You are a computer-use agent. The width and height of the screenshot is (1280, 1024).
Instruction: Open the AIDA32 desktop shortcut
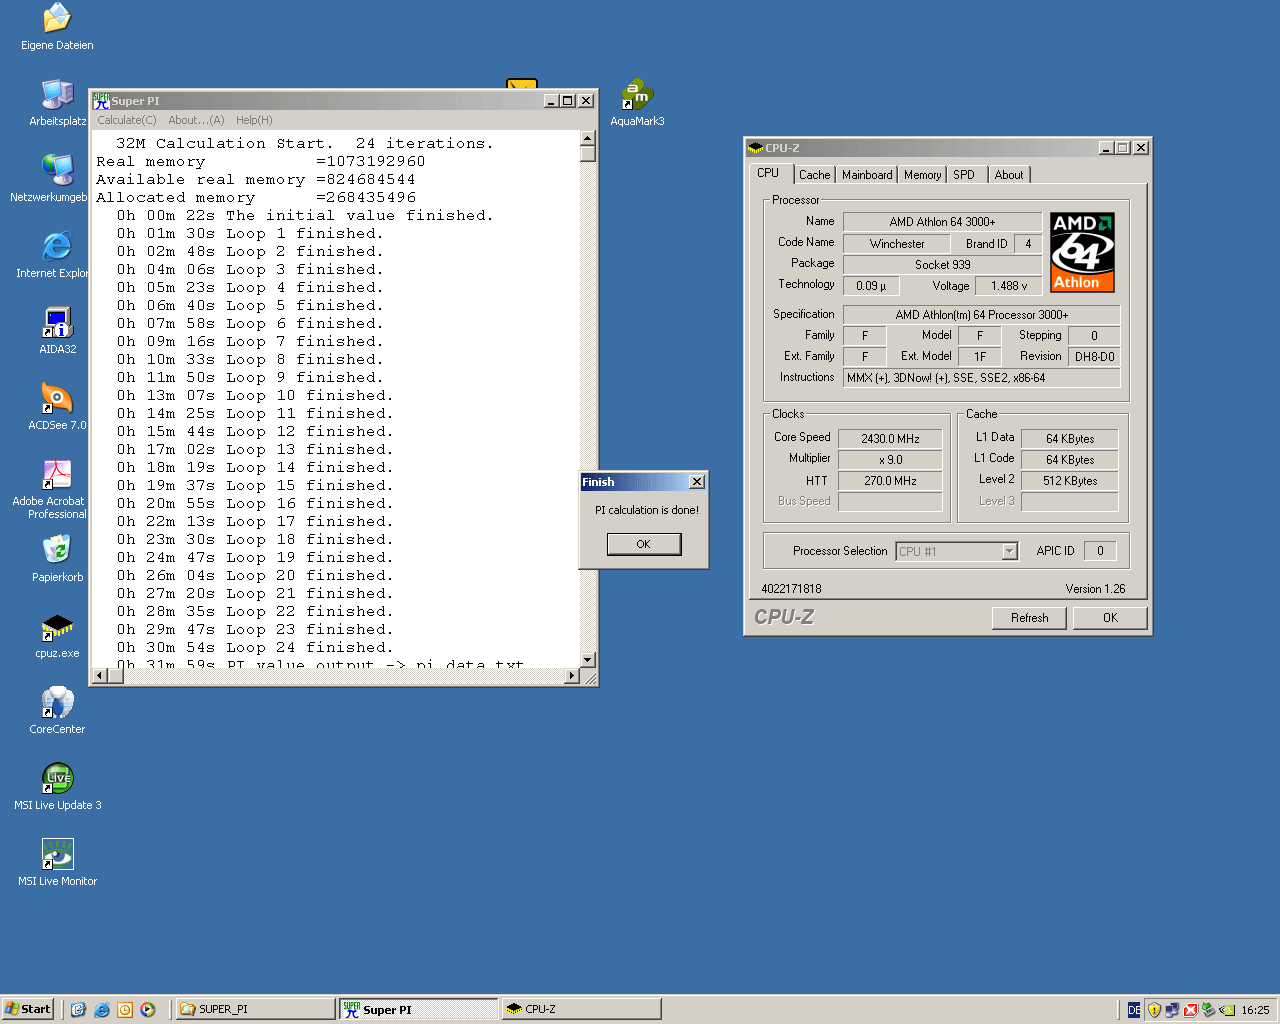pos(57,331)
